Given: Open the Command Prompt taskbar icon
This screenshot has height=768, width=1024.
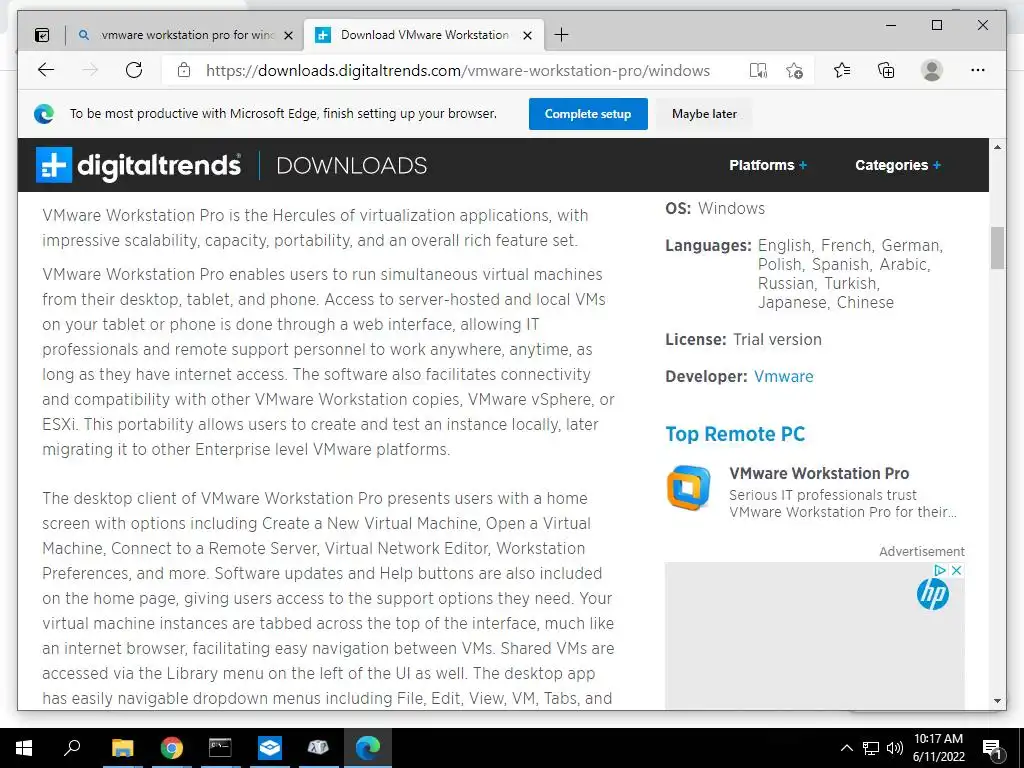Looking at the screenshot, I should tap(220, 748).
